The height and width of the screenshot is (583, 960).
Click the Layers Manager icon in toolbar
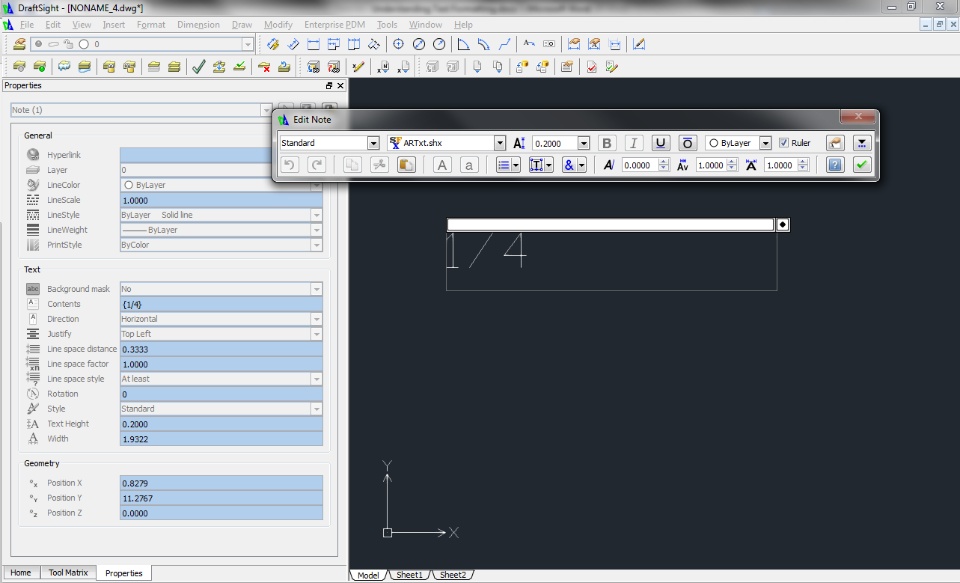[20, 44]
